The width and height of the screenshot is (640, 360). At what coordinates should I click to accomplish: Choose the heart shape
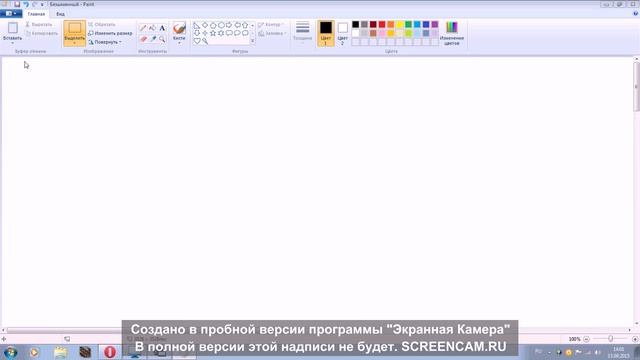197,41
